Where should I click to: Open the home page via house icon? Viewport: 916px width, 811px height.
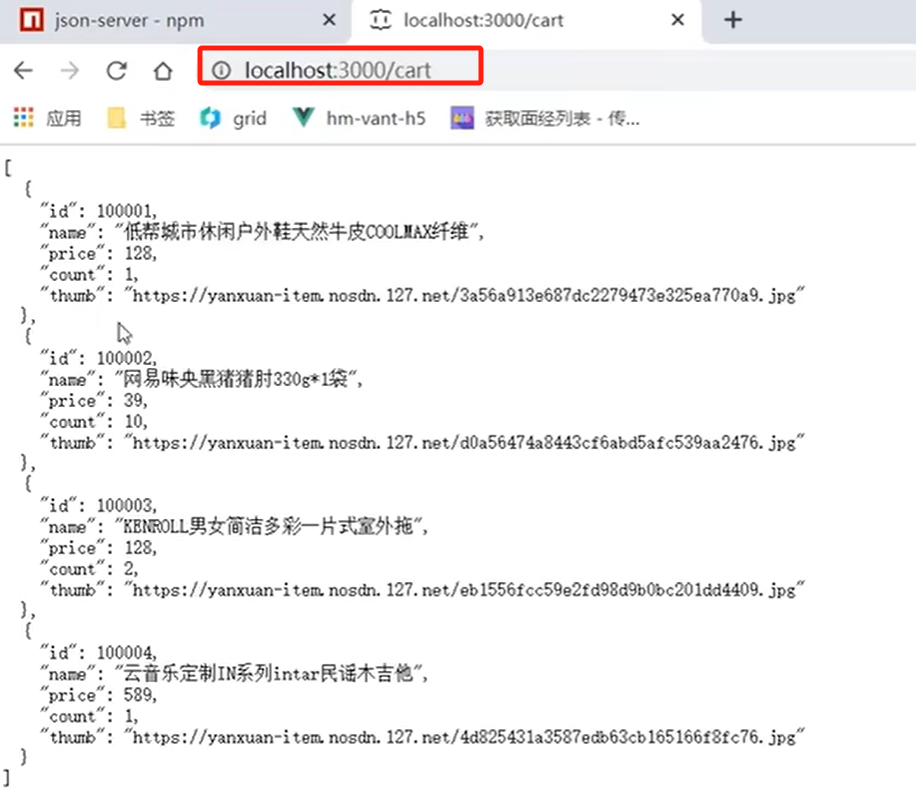pos(163,71)
